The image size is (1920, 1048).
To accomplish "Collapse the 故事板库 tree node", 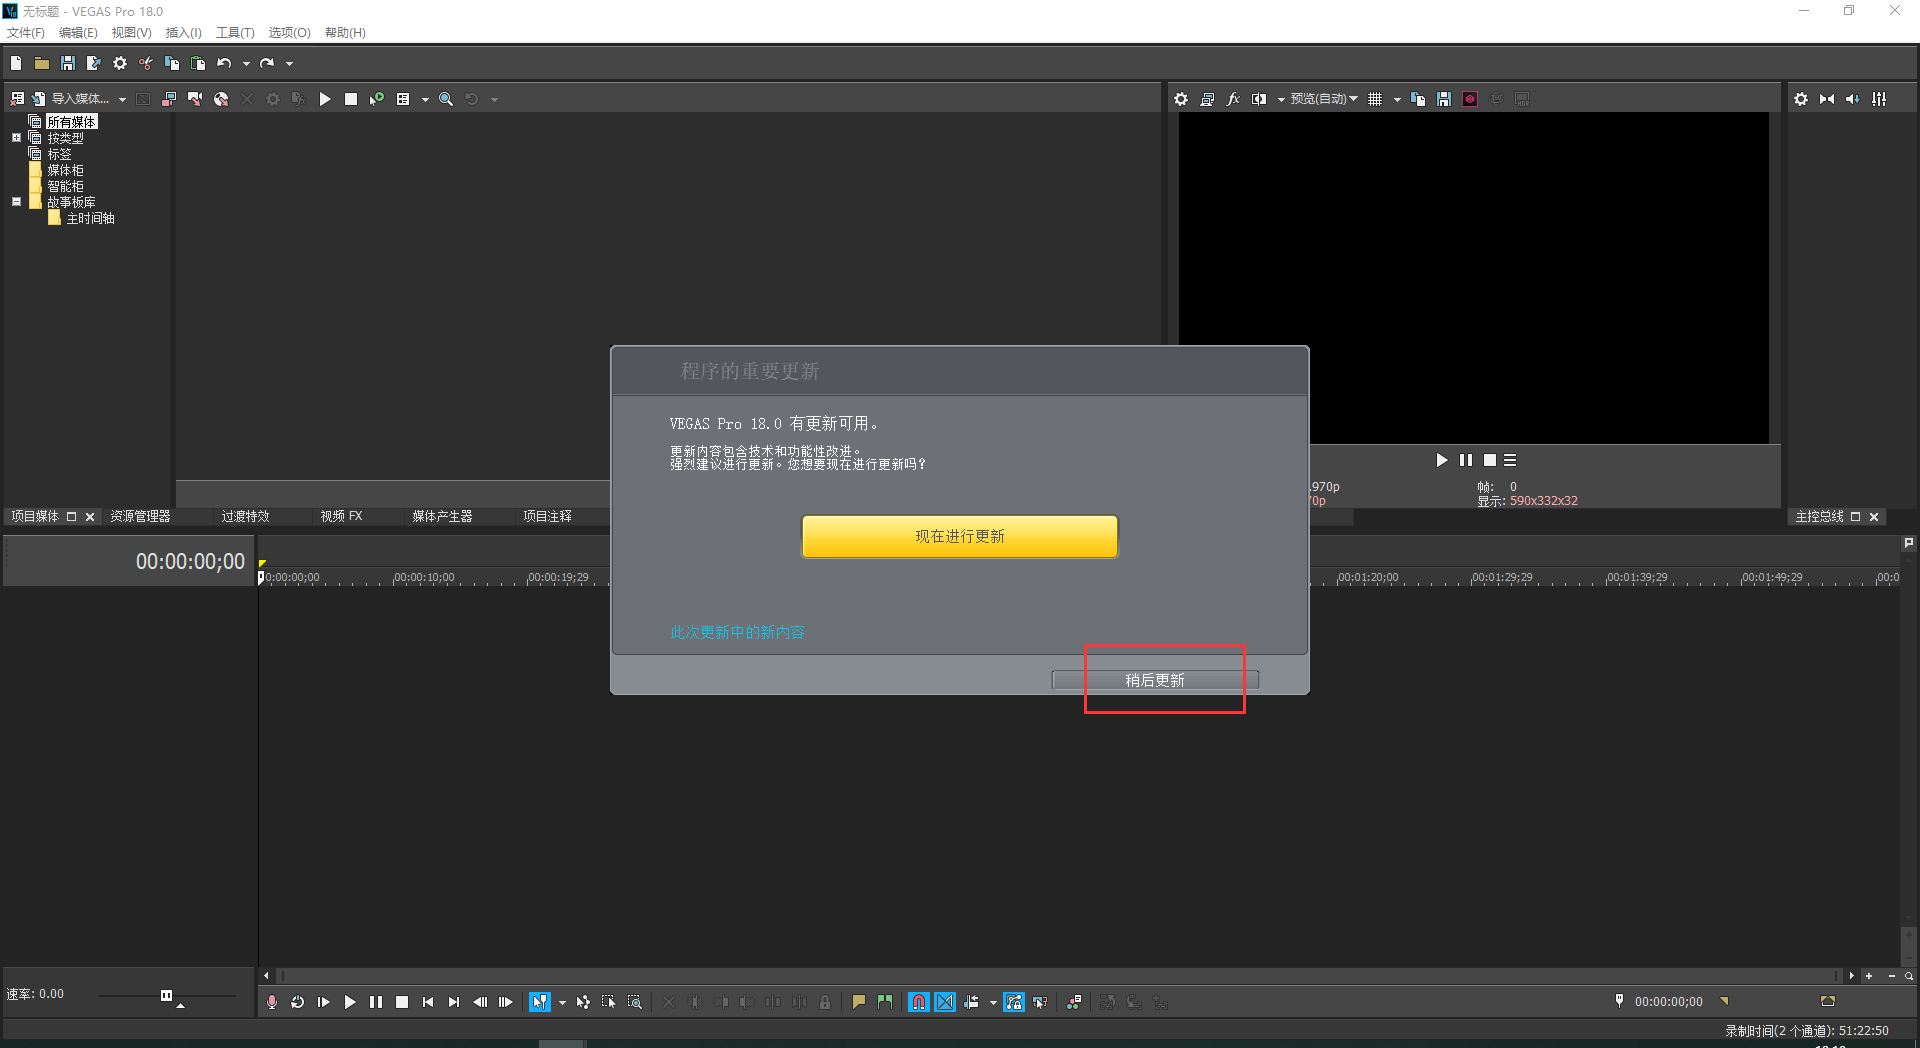I will pos(16,202).
